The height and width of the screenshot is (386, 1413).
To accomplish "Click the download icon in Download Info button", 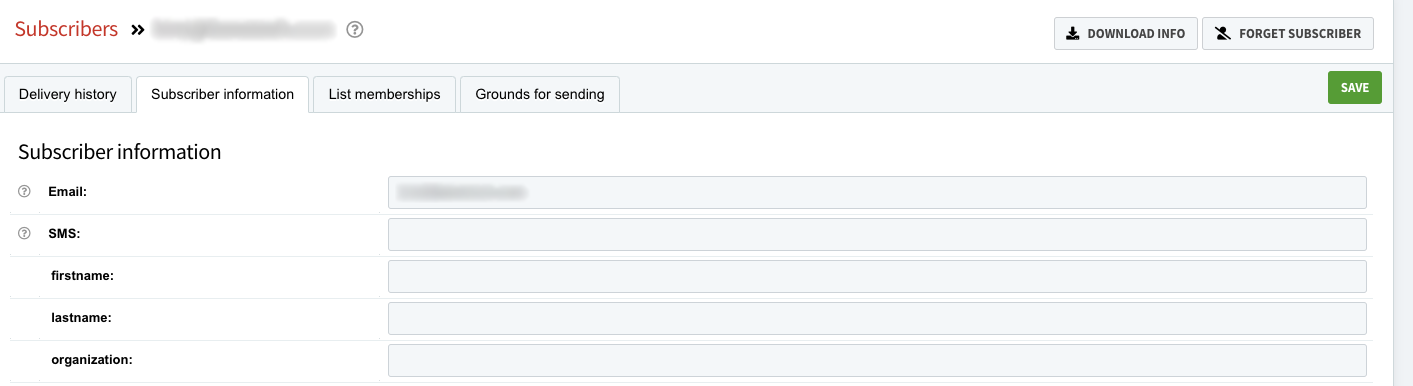I will [x=1073, y=33].
